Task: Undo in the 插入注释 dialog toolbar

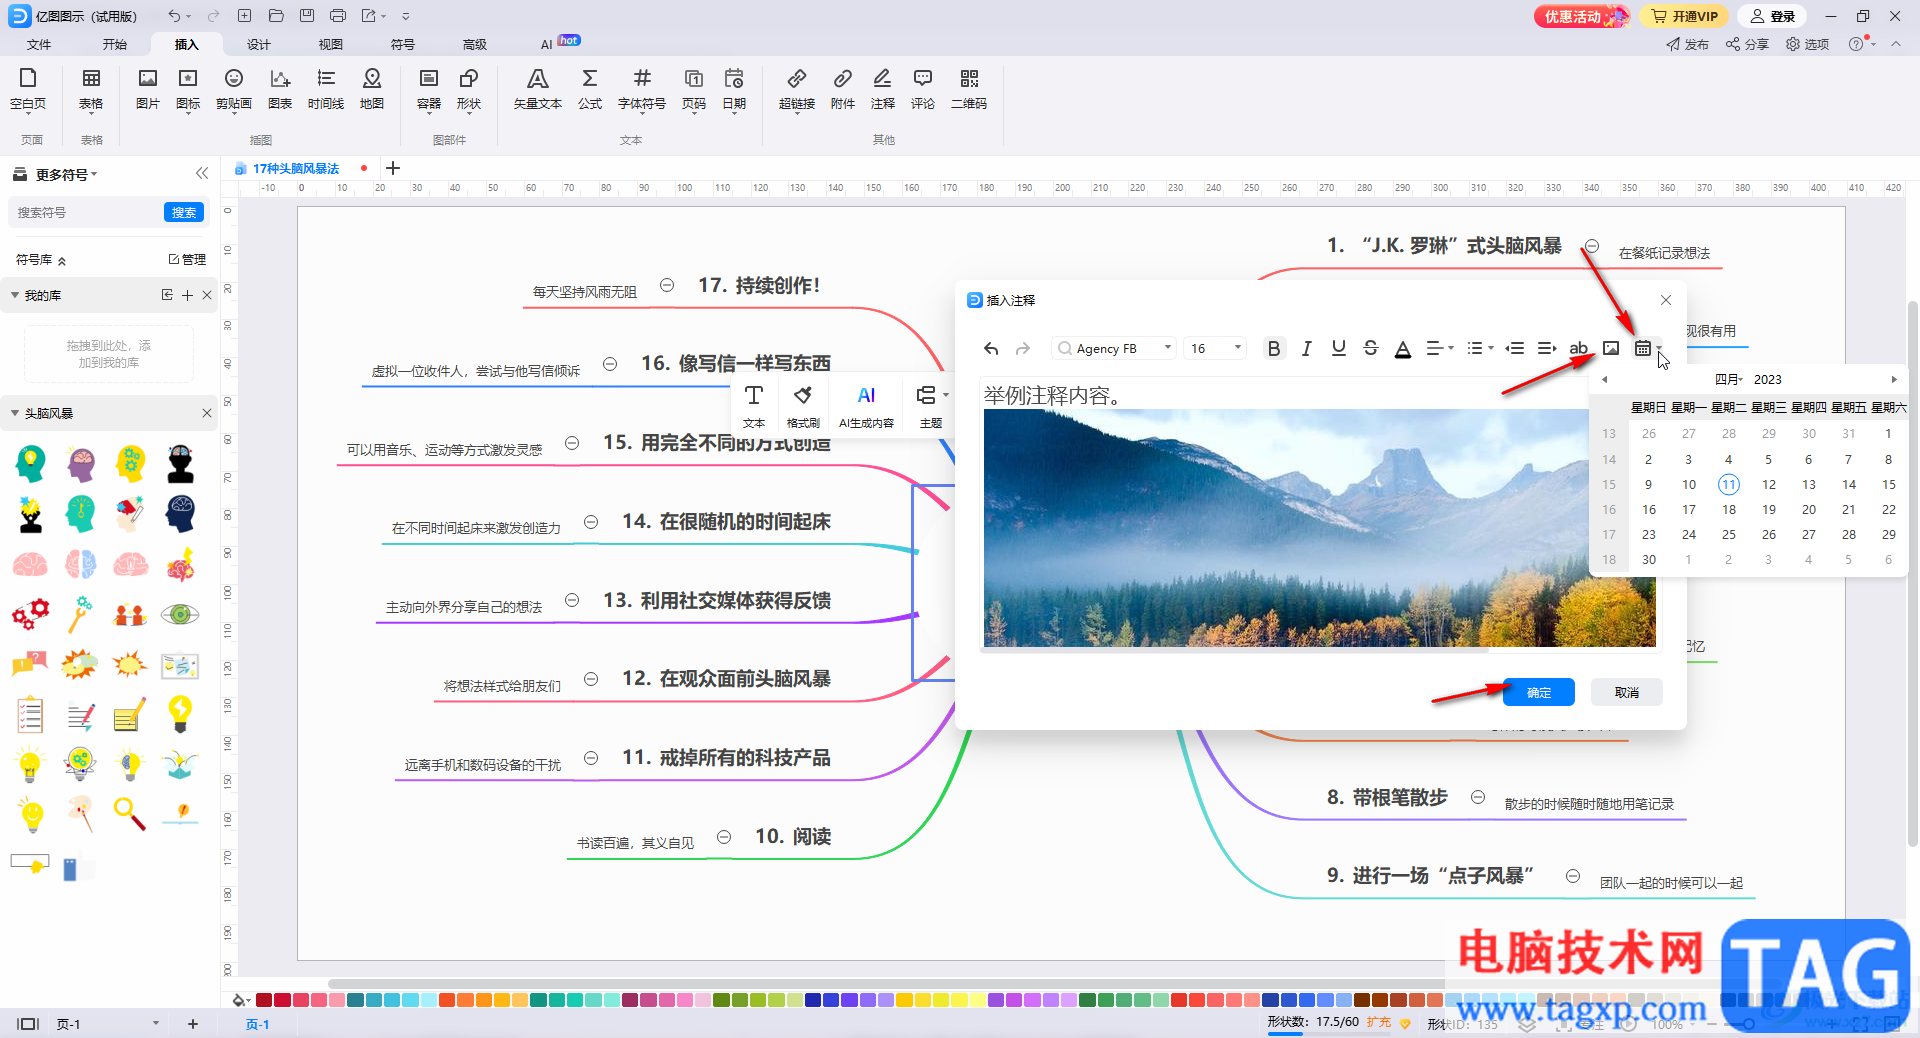Action: pyautogui.click(x=991, y=348)
